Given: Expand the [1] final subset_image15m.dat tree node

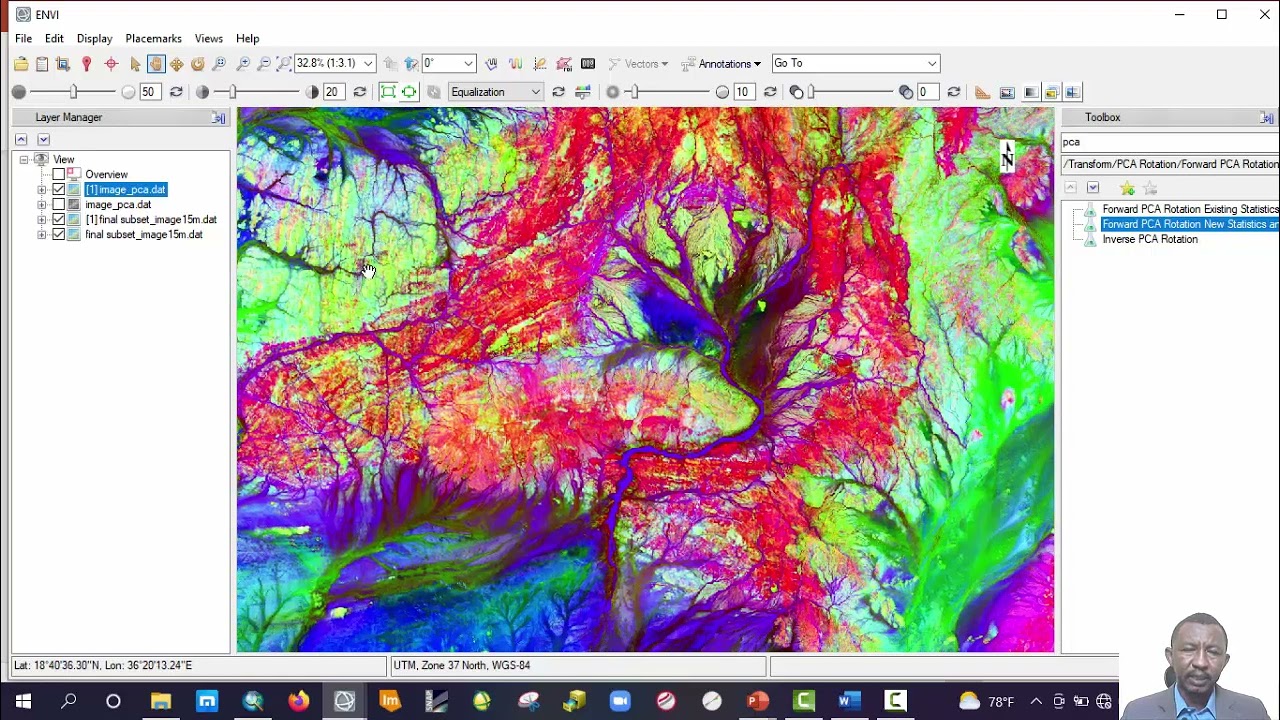Looking at the screenshot, I should tap(42, 220).
